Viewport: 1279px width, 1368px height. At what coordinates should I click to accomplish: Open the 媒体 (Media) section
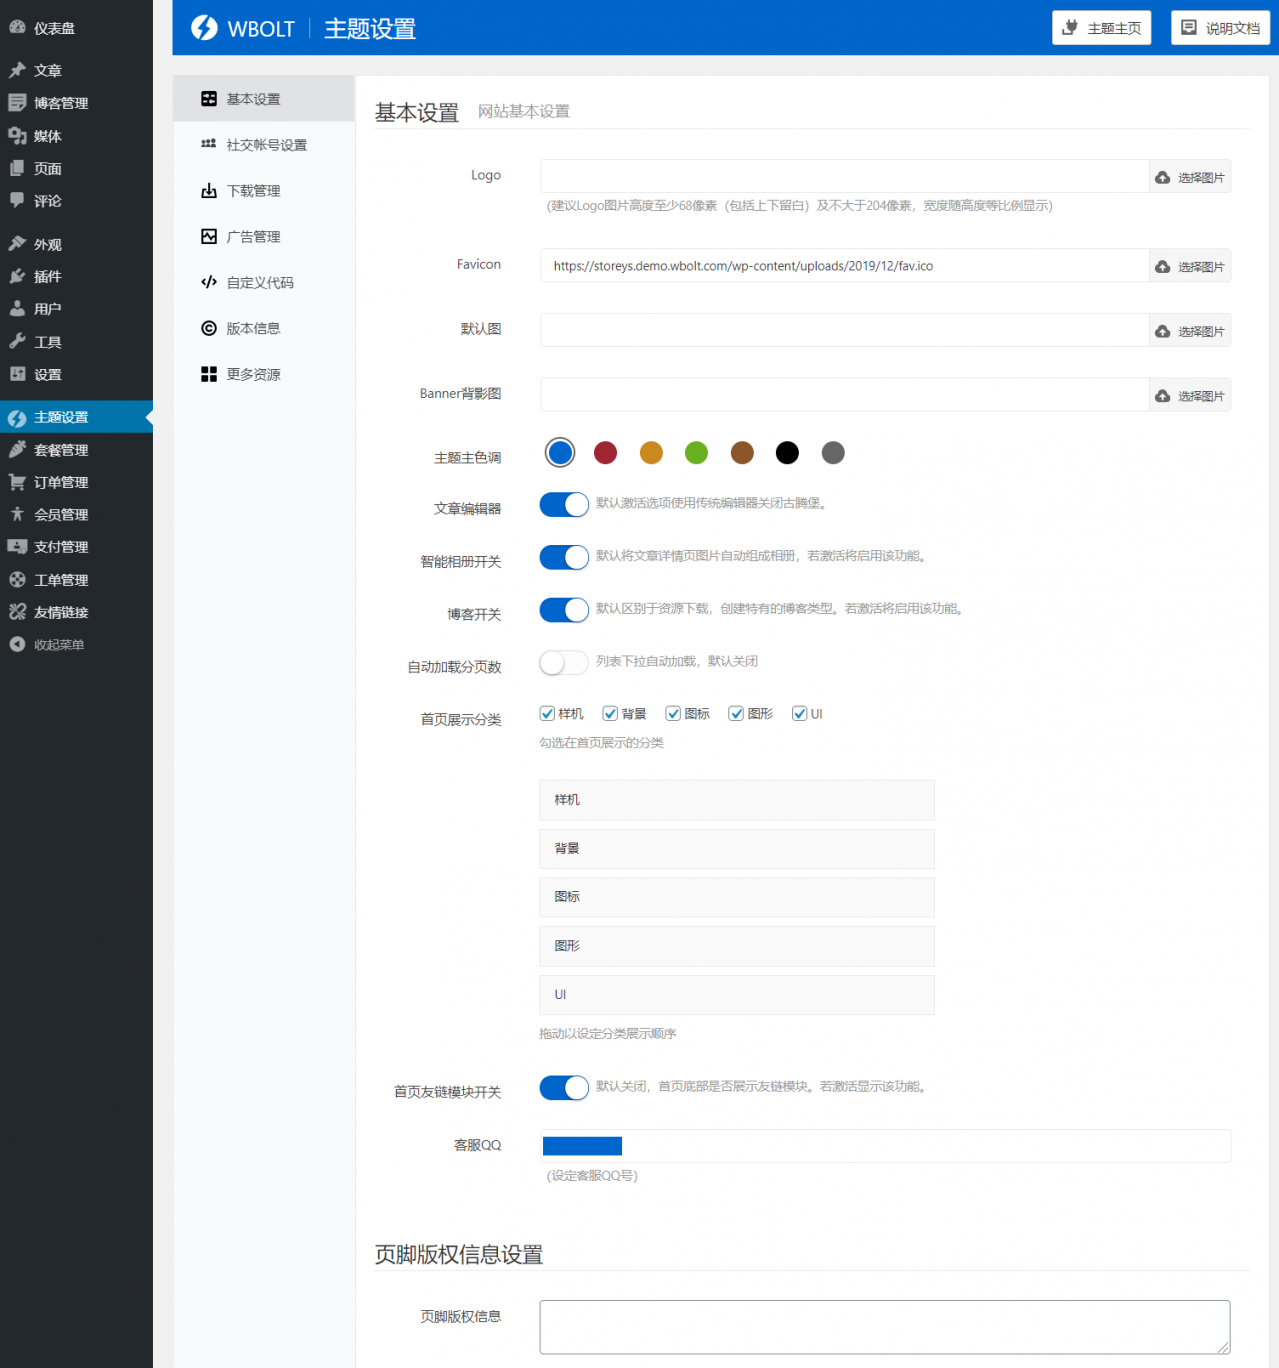[x=47, y=135]
